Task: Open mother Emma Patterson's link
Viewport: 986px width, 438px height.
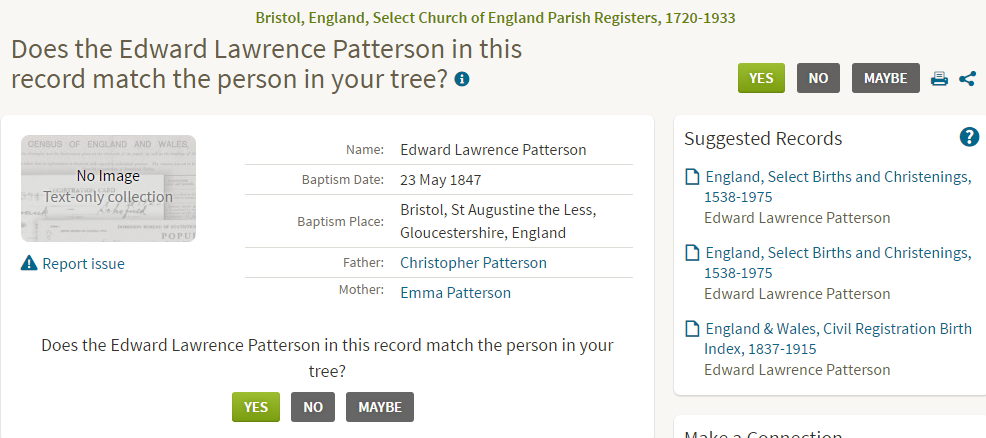Action: pyautogui.click(x=455, y=293)
